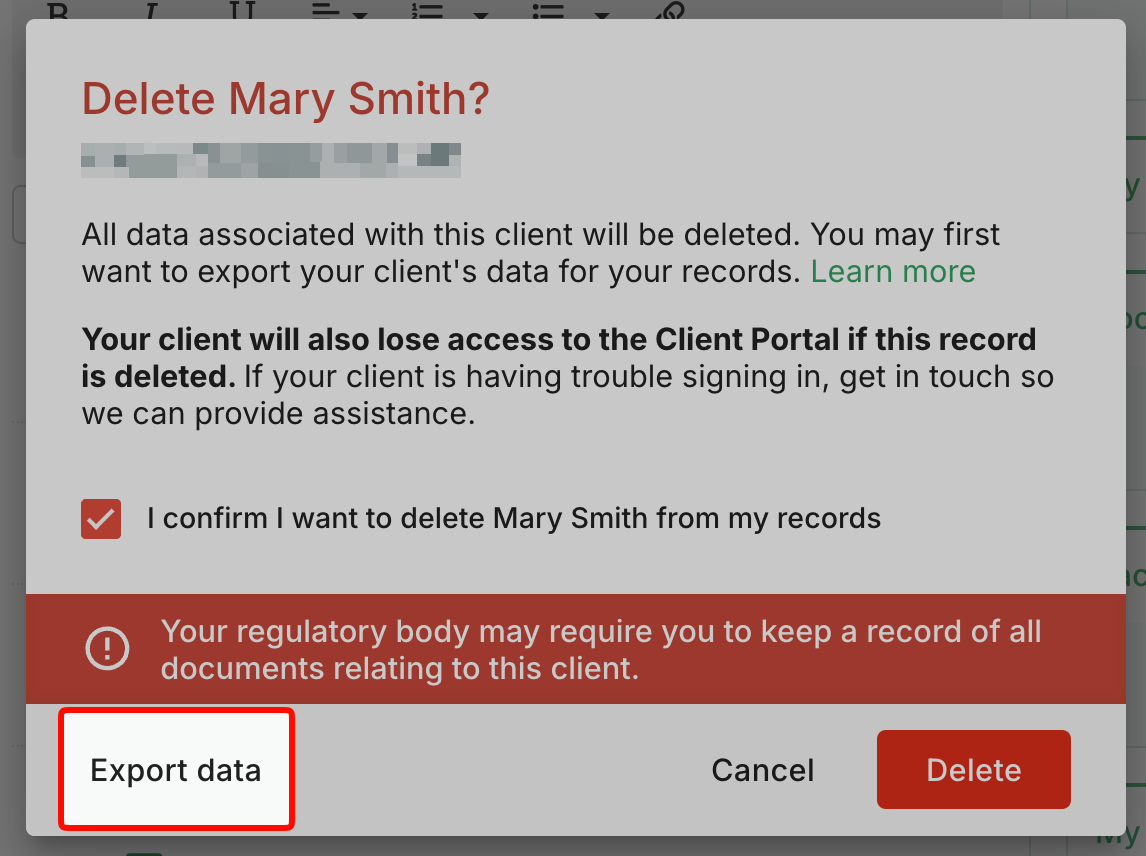
Task: Open the Learn more link
Action: click(893, 271)
